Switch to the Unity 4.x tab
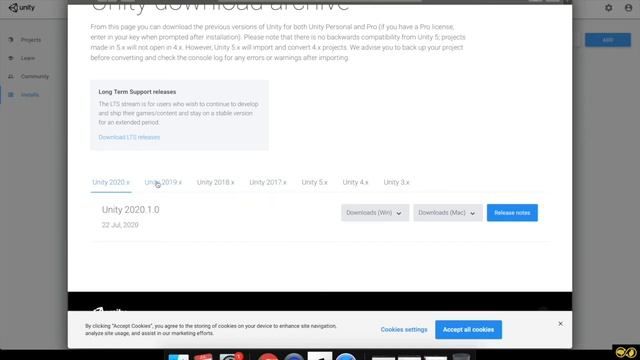 tap(356, 182)
